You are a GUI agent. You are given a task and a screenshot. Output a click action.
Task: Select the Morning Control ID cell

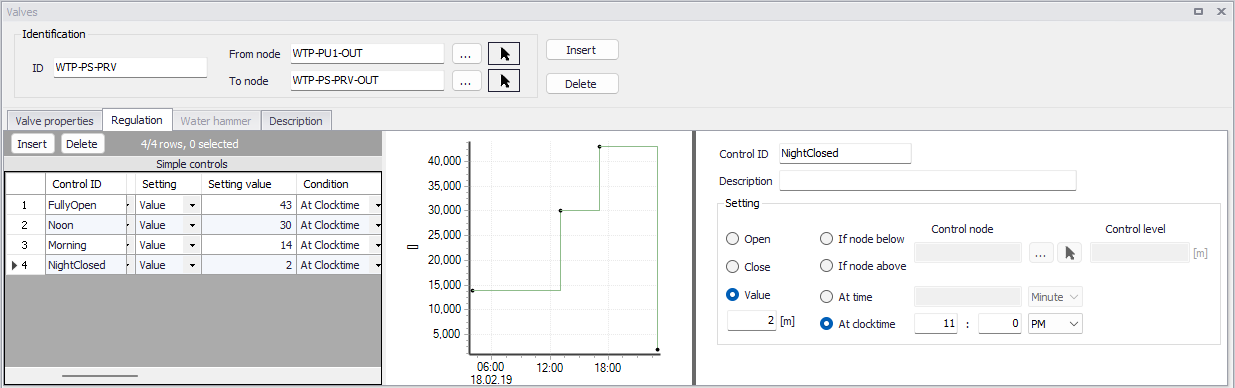85,245
